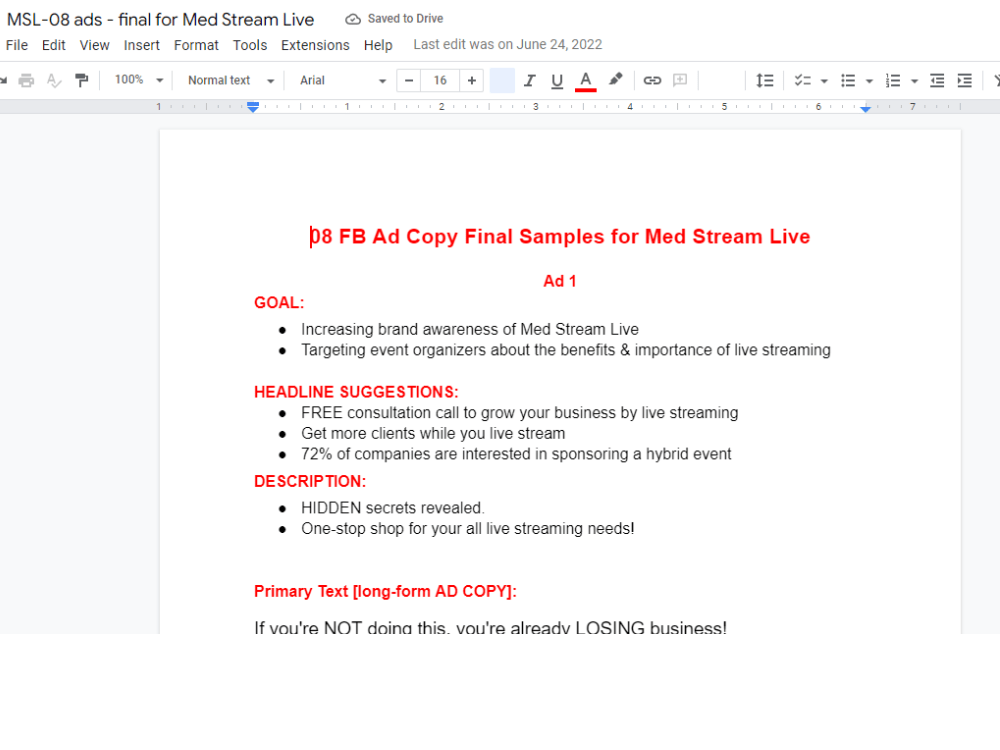Click bullet FREE consultation call line
Viewport: 1000px width, 750px height.
(520, 413)
